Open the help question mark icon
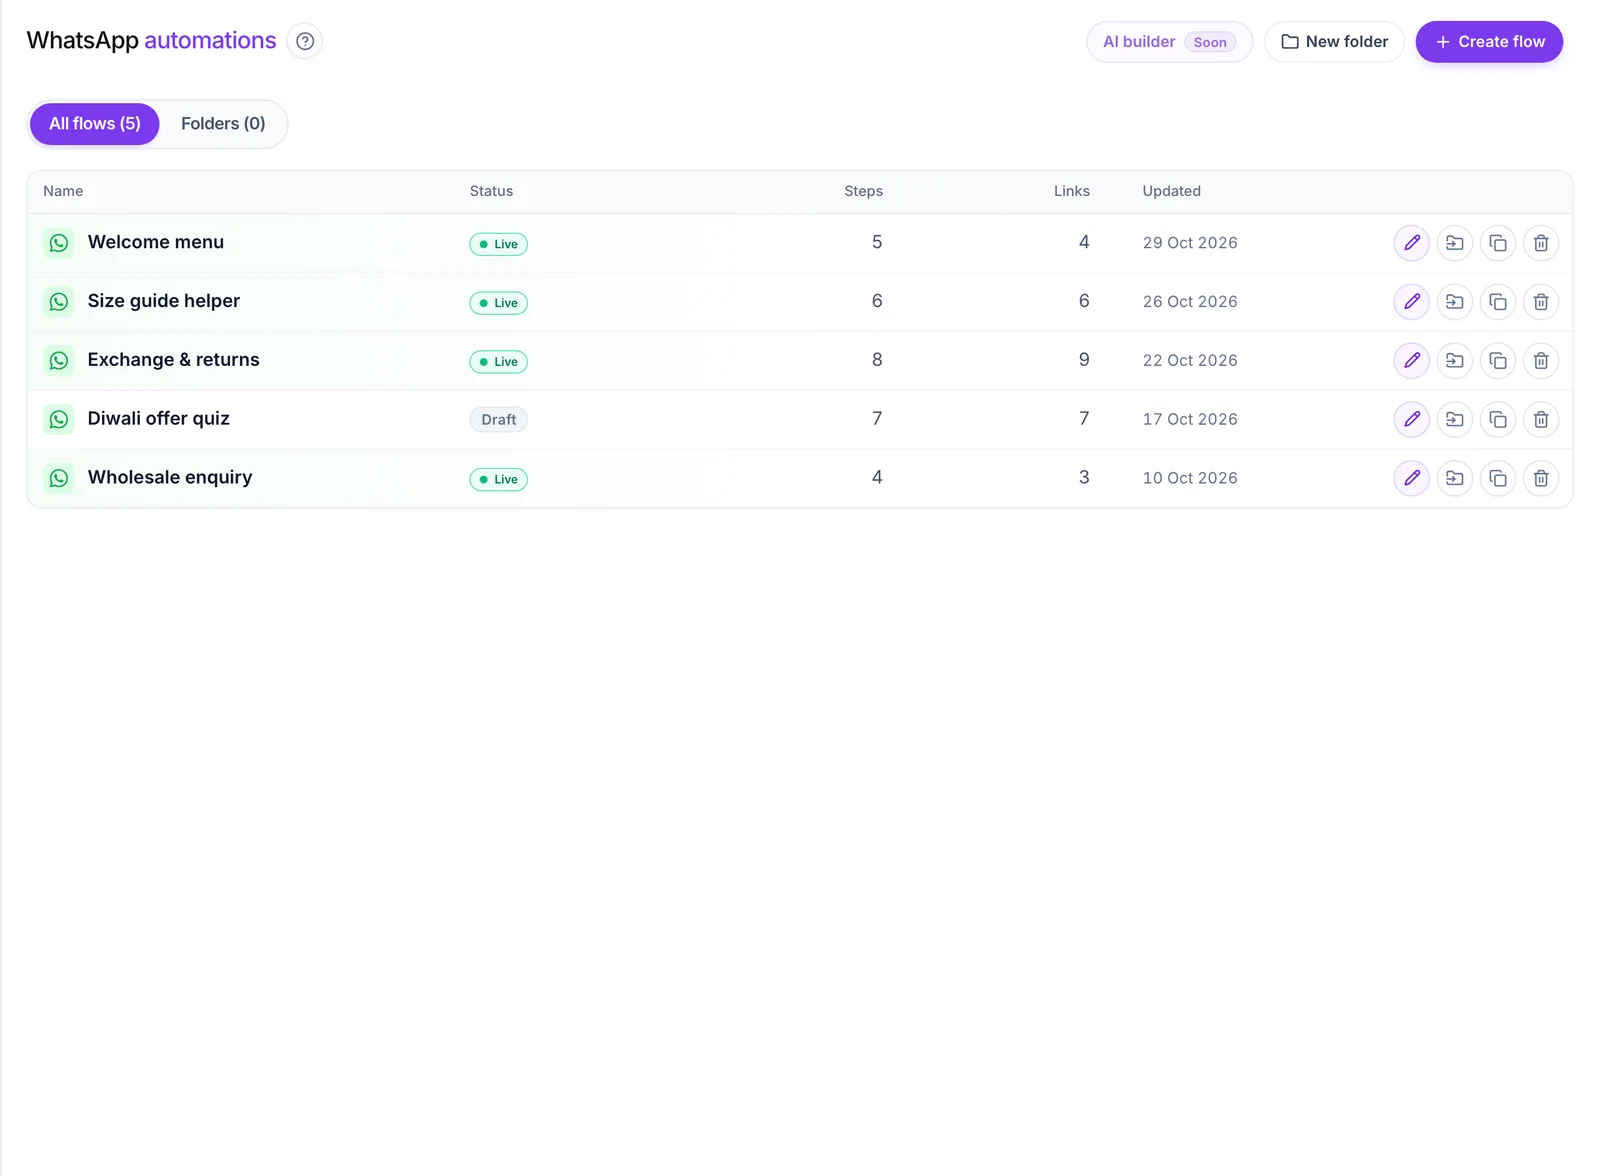 [305, 41]
